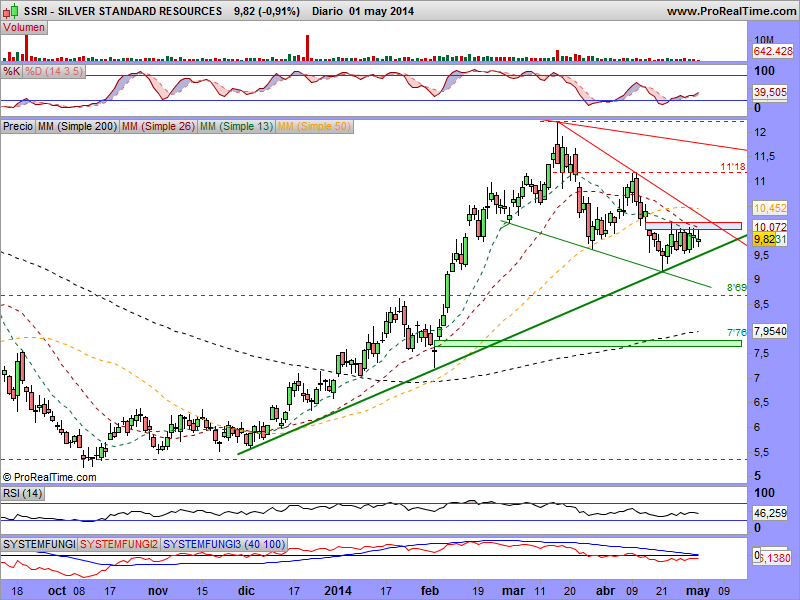800x600 pixels.
Task: Click the © ProRealTime.com copyright text
Action: click(49, 478)
